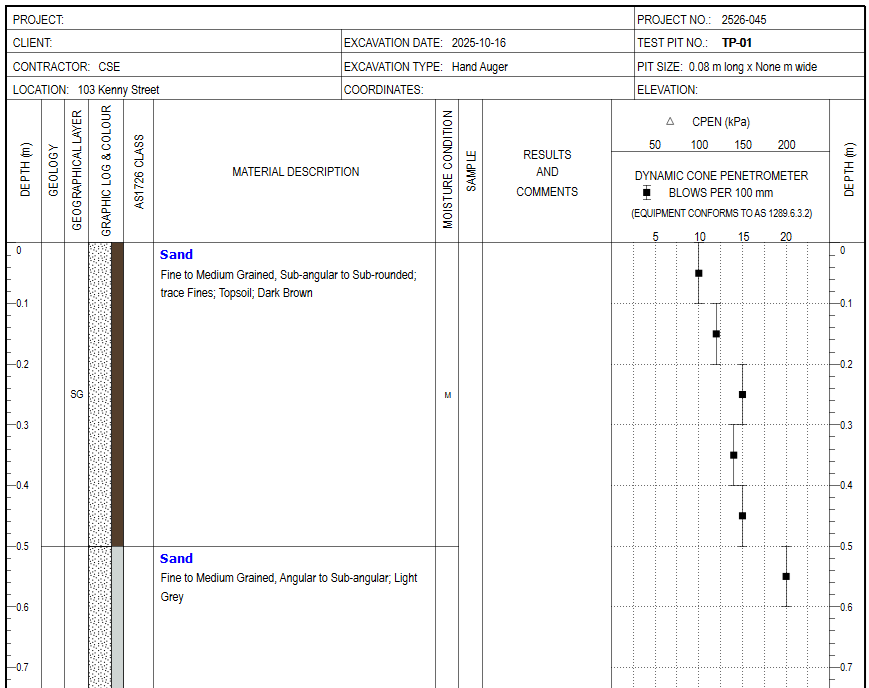Click the M moisture condition value
The width and height of the screenshot is (869, 688).
[448, 395]
